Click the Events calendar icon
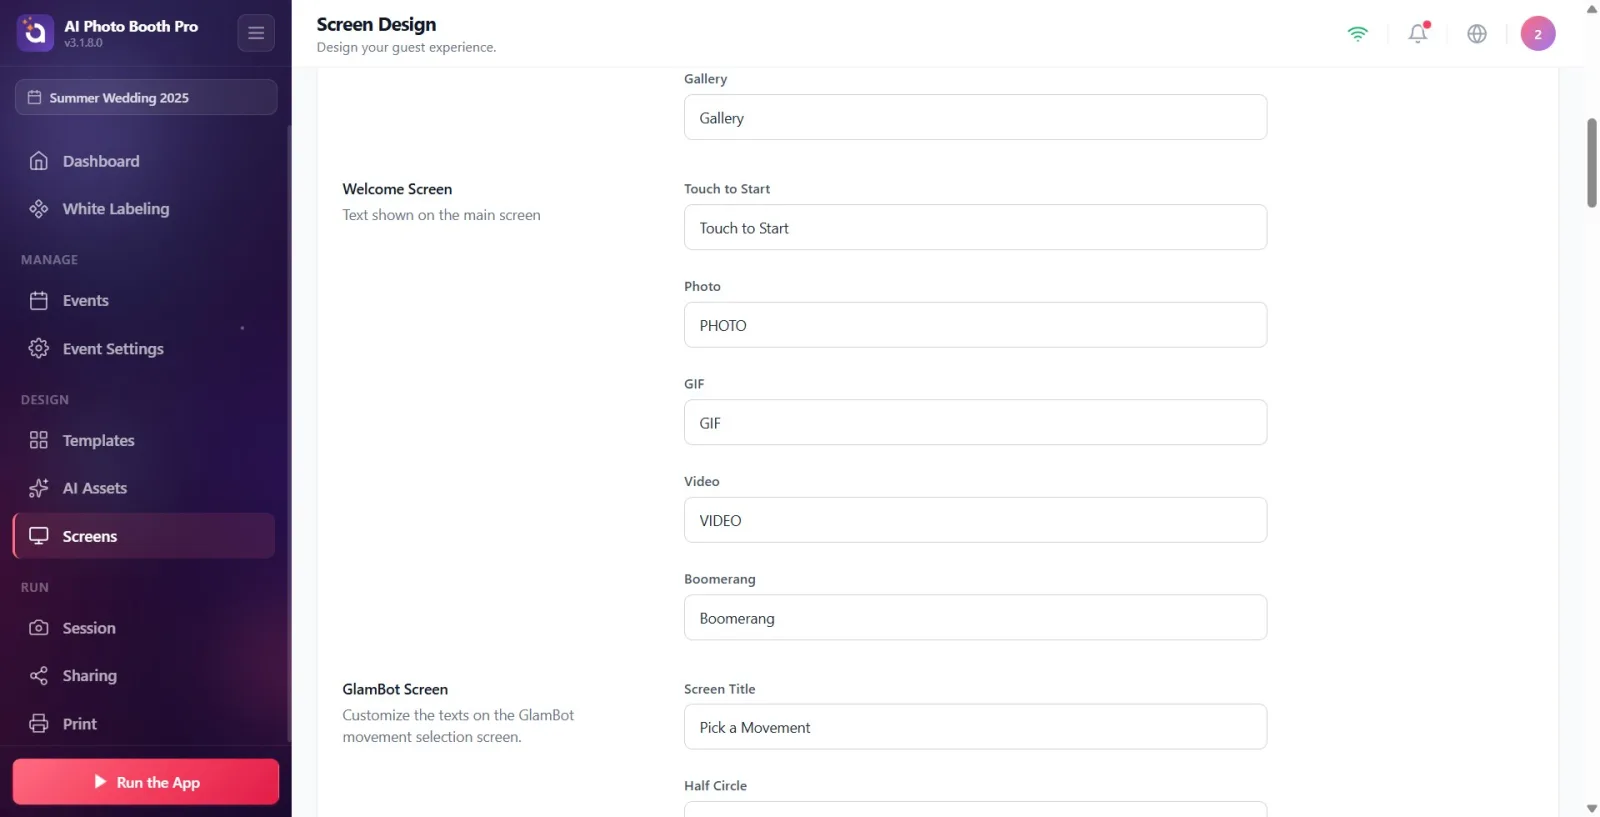The width and height of the screenshot is (1600, 817). 39,301
